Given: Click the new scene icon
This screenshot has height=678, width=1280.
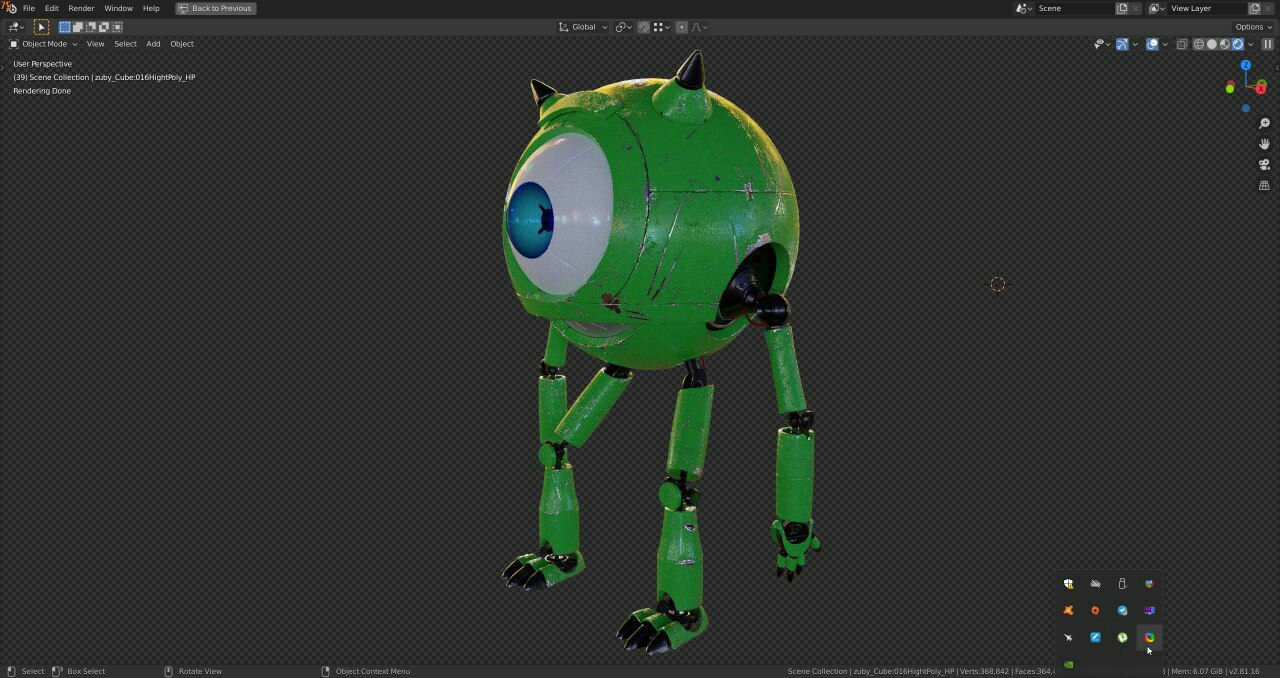Looking at the screenshot, I should [1122, 8].
